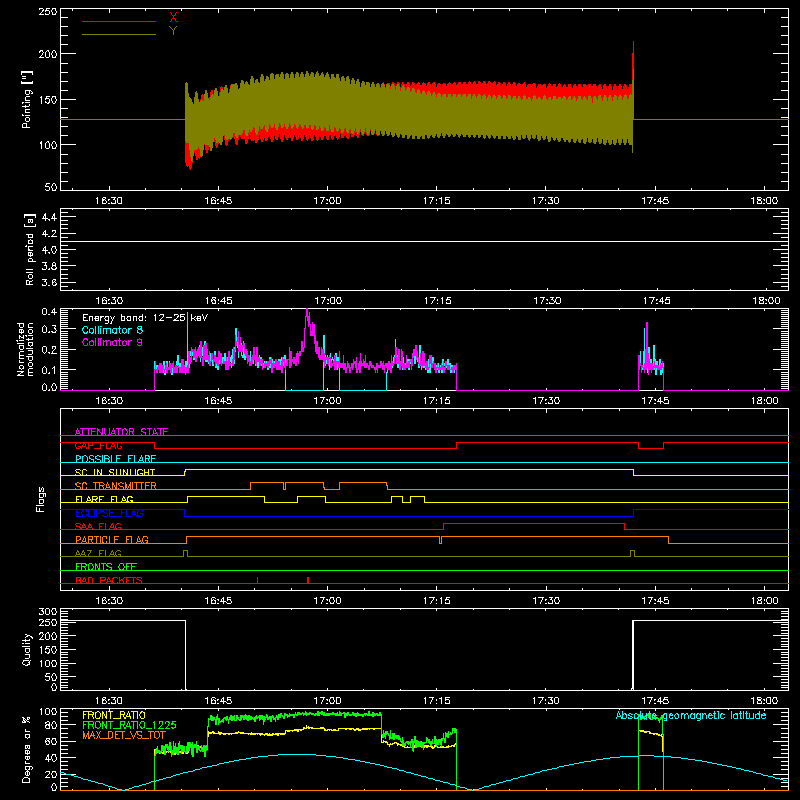Click BAD_PACKETS tick mark near 16:50
Screen dimensions: 800x800
click(258, 580)
